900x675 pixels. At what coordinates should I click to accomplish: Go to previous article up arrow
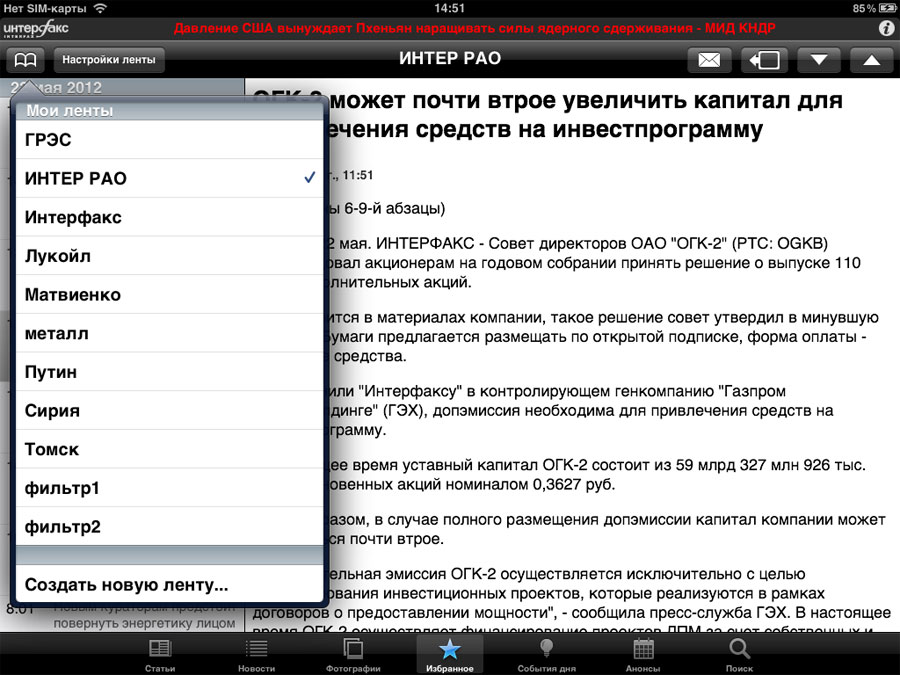pos(871,60)
